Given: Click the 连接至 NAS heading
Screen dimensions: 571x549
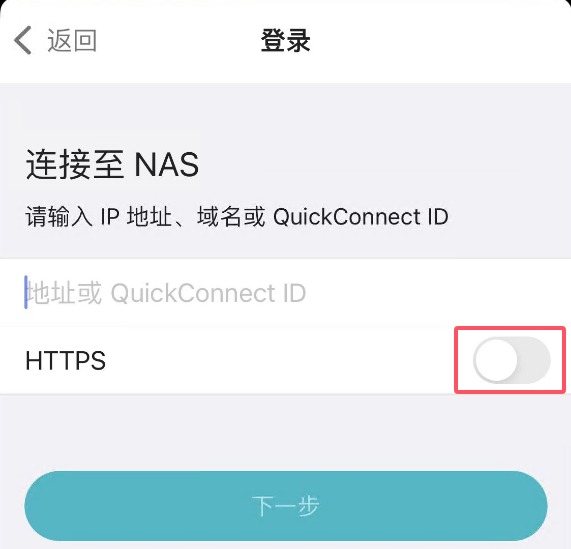Looking at the screenshot, I should pyautogui.click(x=112, y=165).
